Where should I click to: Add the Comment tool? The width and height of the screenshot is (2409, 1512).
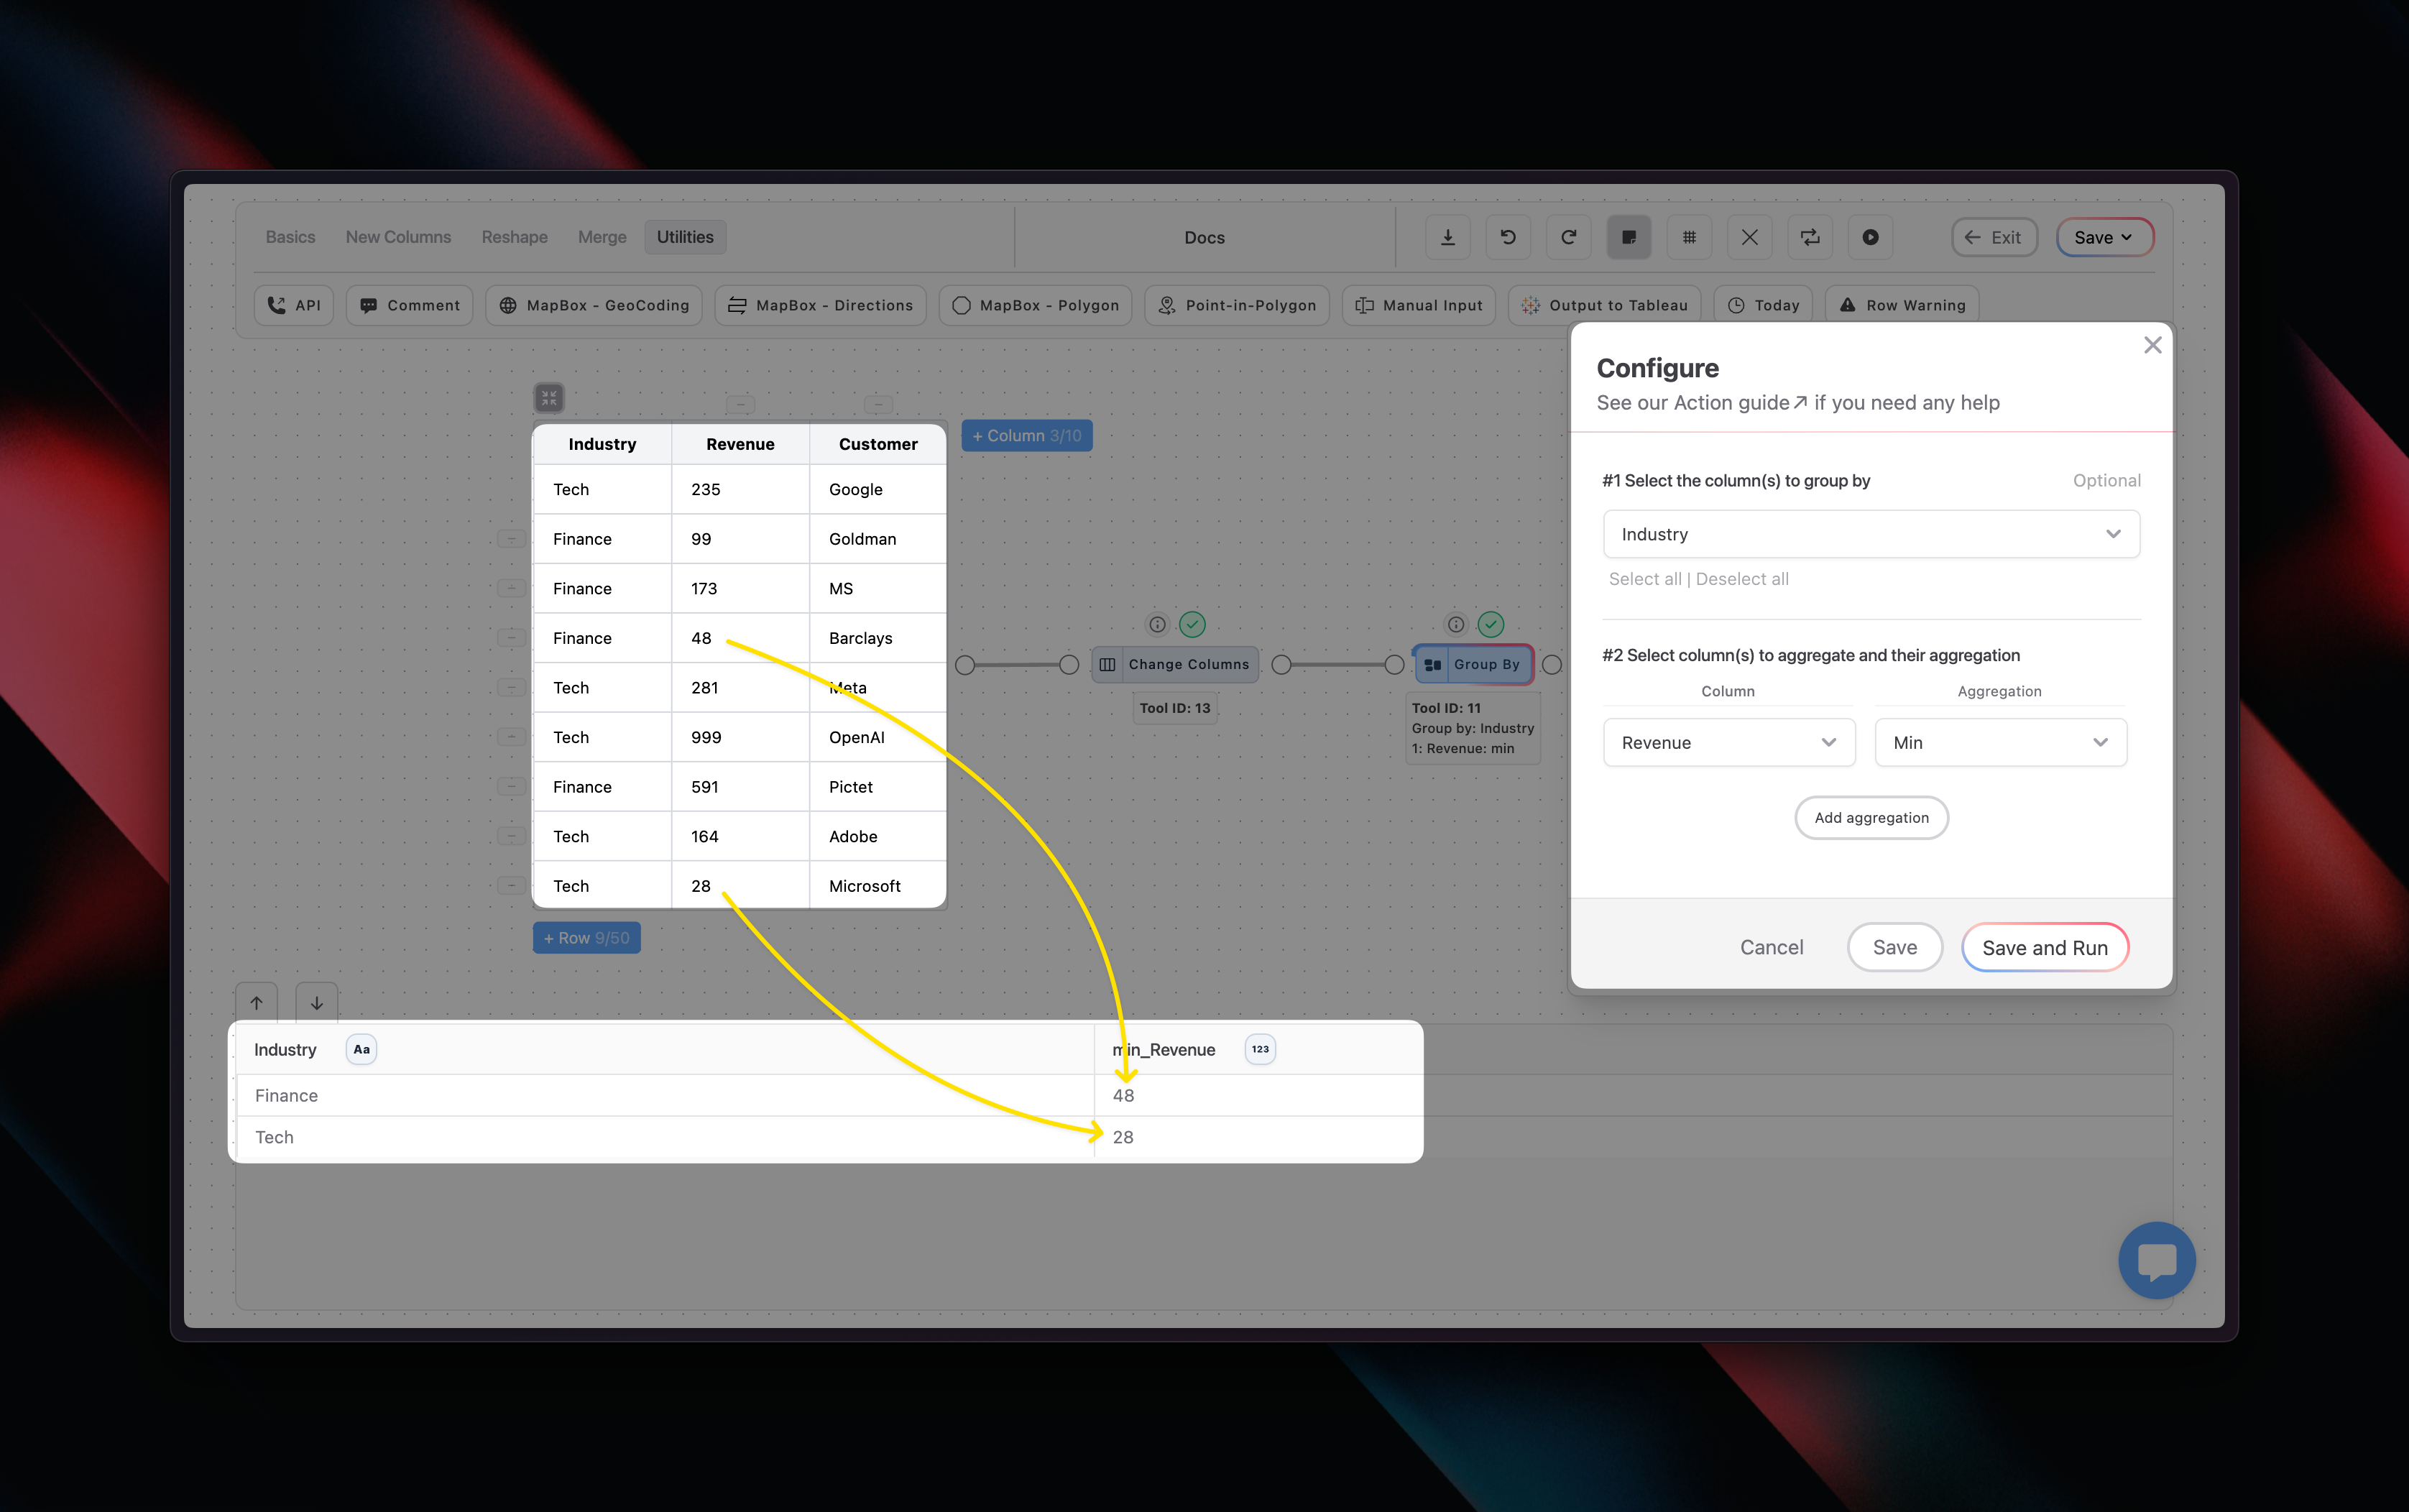coord(410,305)
